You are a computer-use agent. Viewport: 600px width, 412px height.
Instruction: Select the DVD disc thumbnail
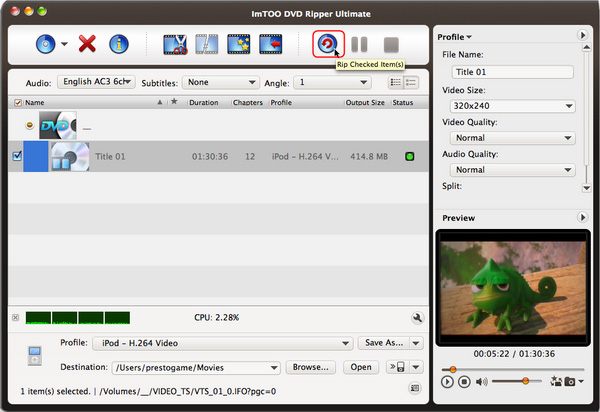[58, 125]
